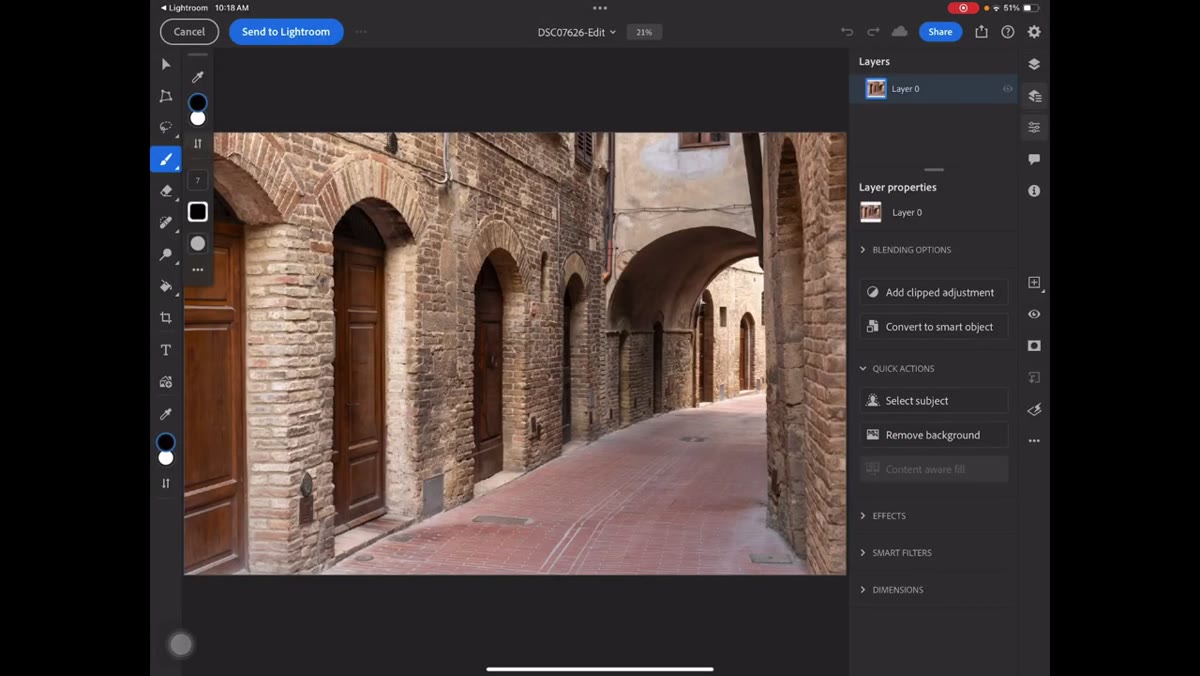The width and height of the screenshot is (1200, 676).
Task: Open the layer properties panel icon
Action: coord(1034,127)
